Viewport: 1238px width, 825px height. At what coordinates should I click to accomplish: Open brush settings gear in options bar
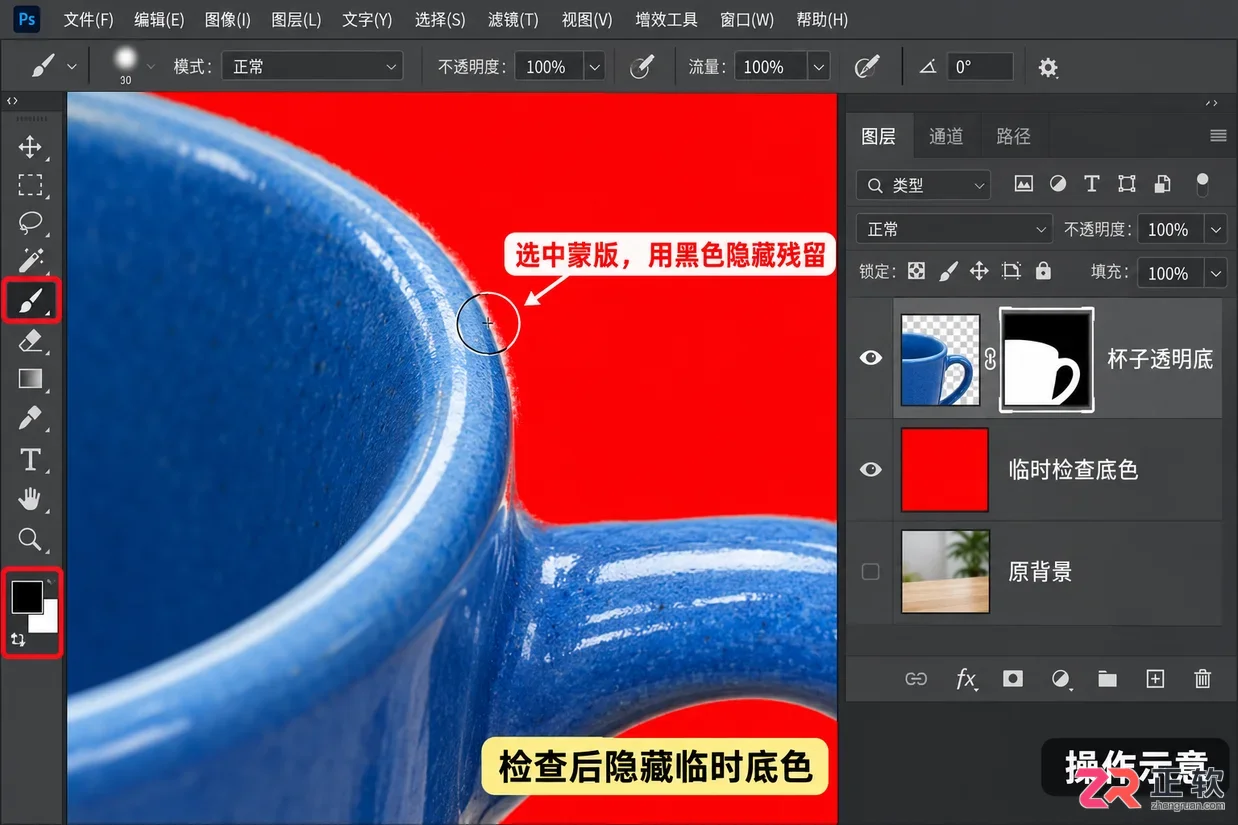pyautogui.click(x=1048, y=67)
